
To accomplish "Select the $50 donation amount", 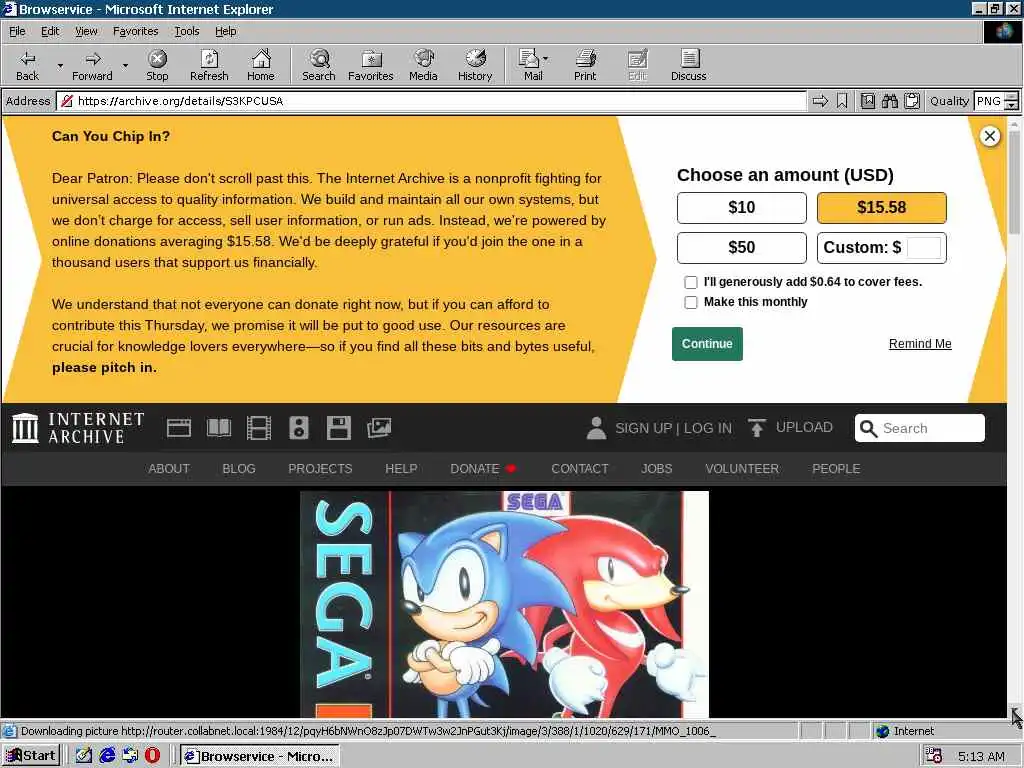I will (741, 248).
